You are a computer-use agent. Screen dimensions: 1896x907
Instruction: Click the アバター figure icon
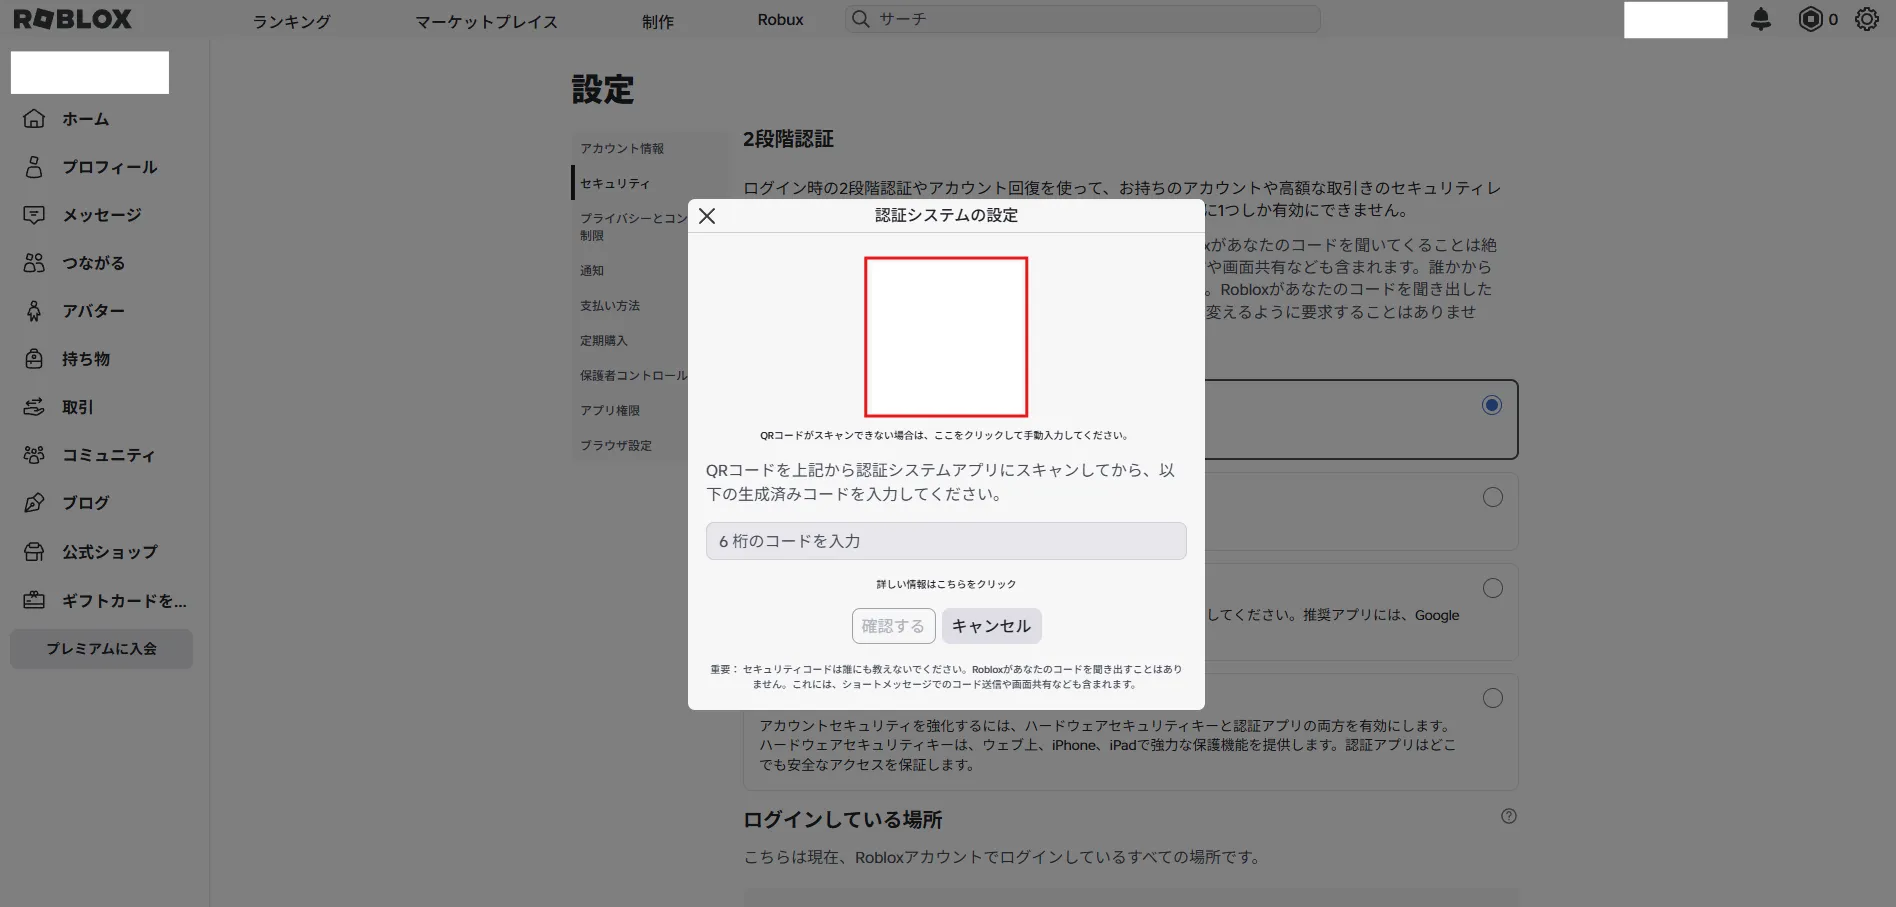[x=34, y=310]
